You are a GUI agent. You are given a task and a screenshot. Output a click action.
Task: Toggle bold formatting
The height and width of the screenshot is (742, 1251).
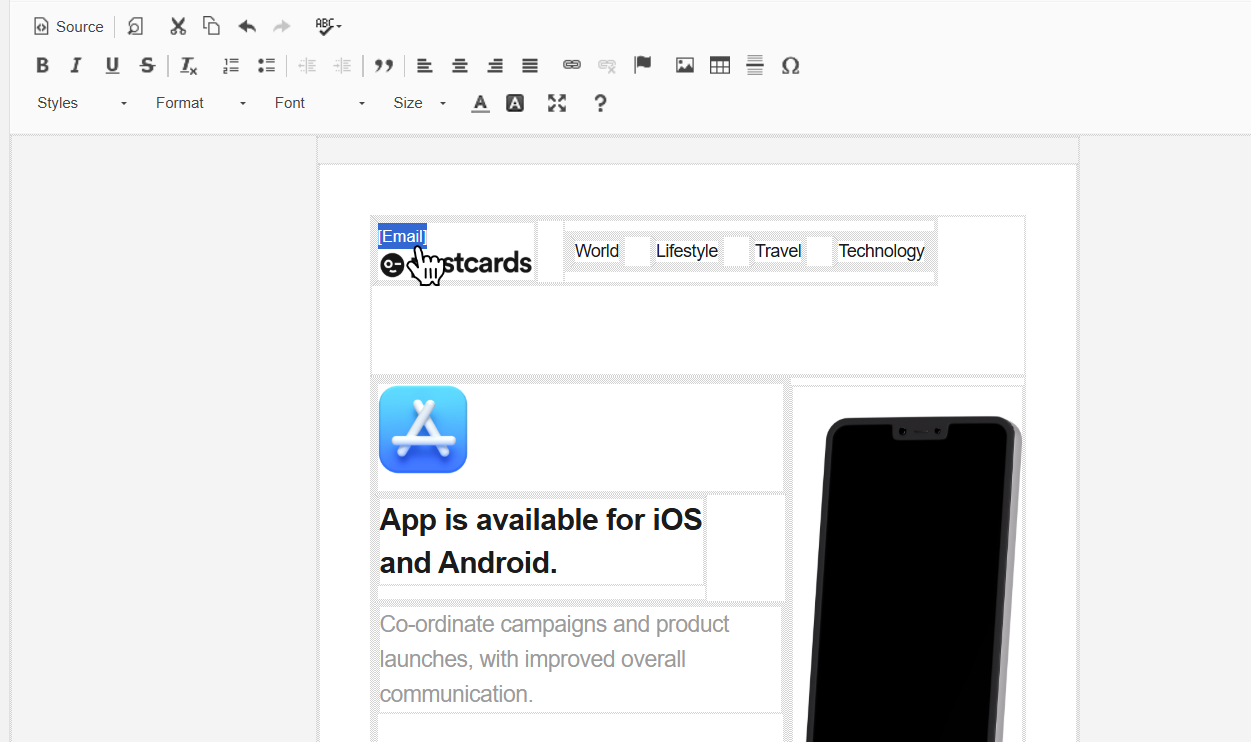(42, 65)
